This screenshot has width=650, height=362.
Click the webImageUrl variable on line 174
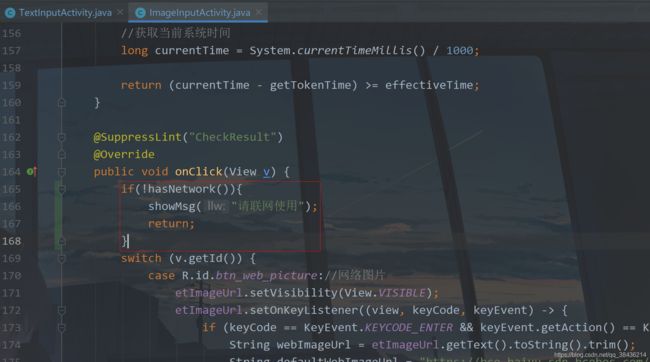coord(313,345)
